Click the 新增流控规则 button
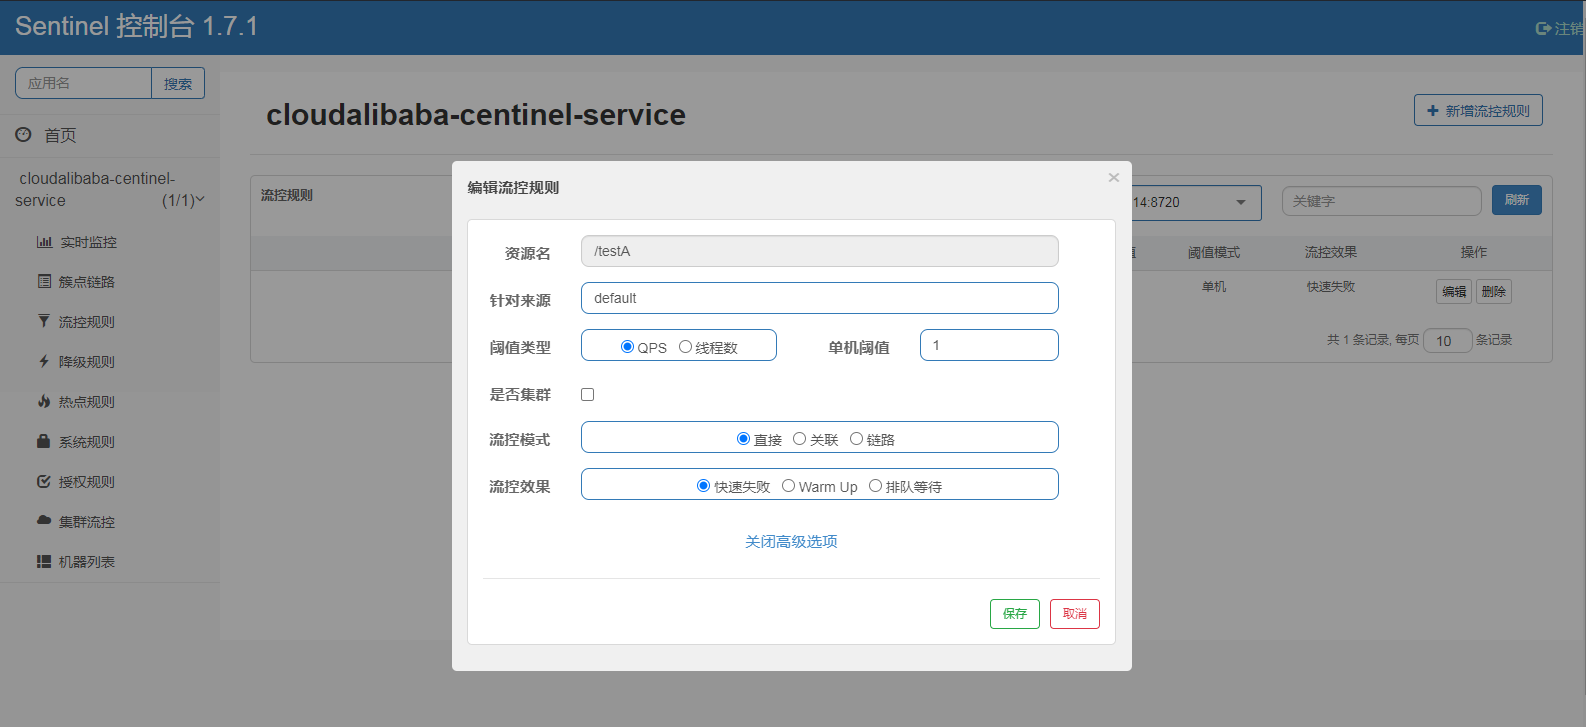This screenshot has width=1586, height=727. (1478, 110)
